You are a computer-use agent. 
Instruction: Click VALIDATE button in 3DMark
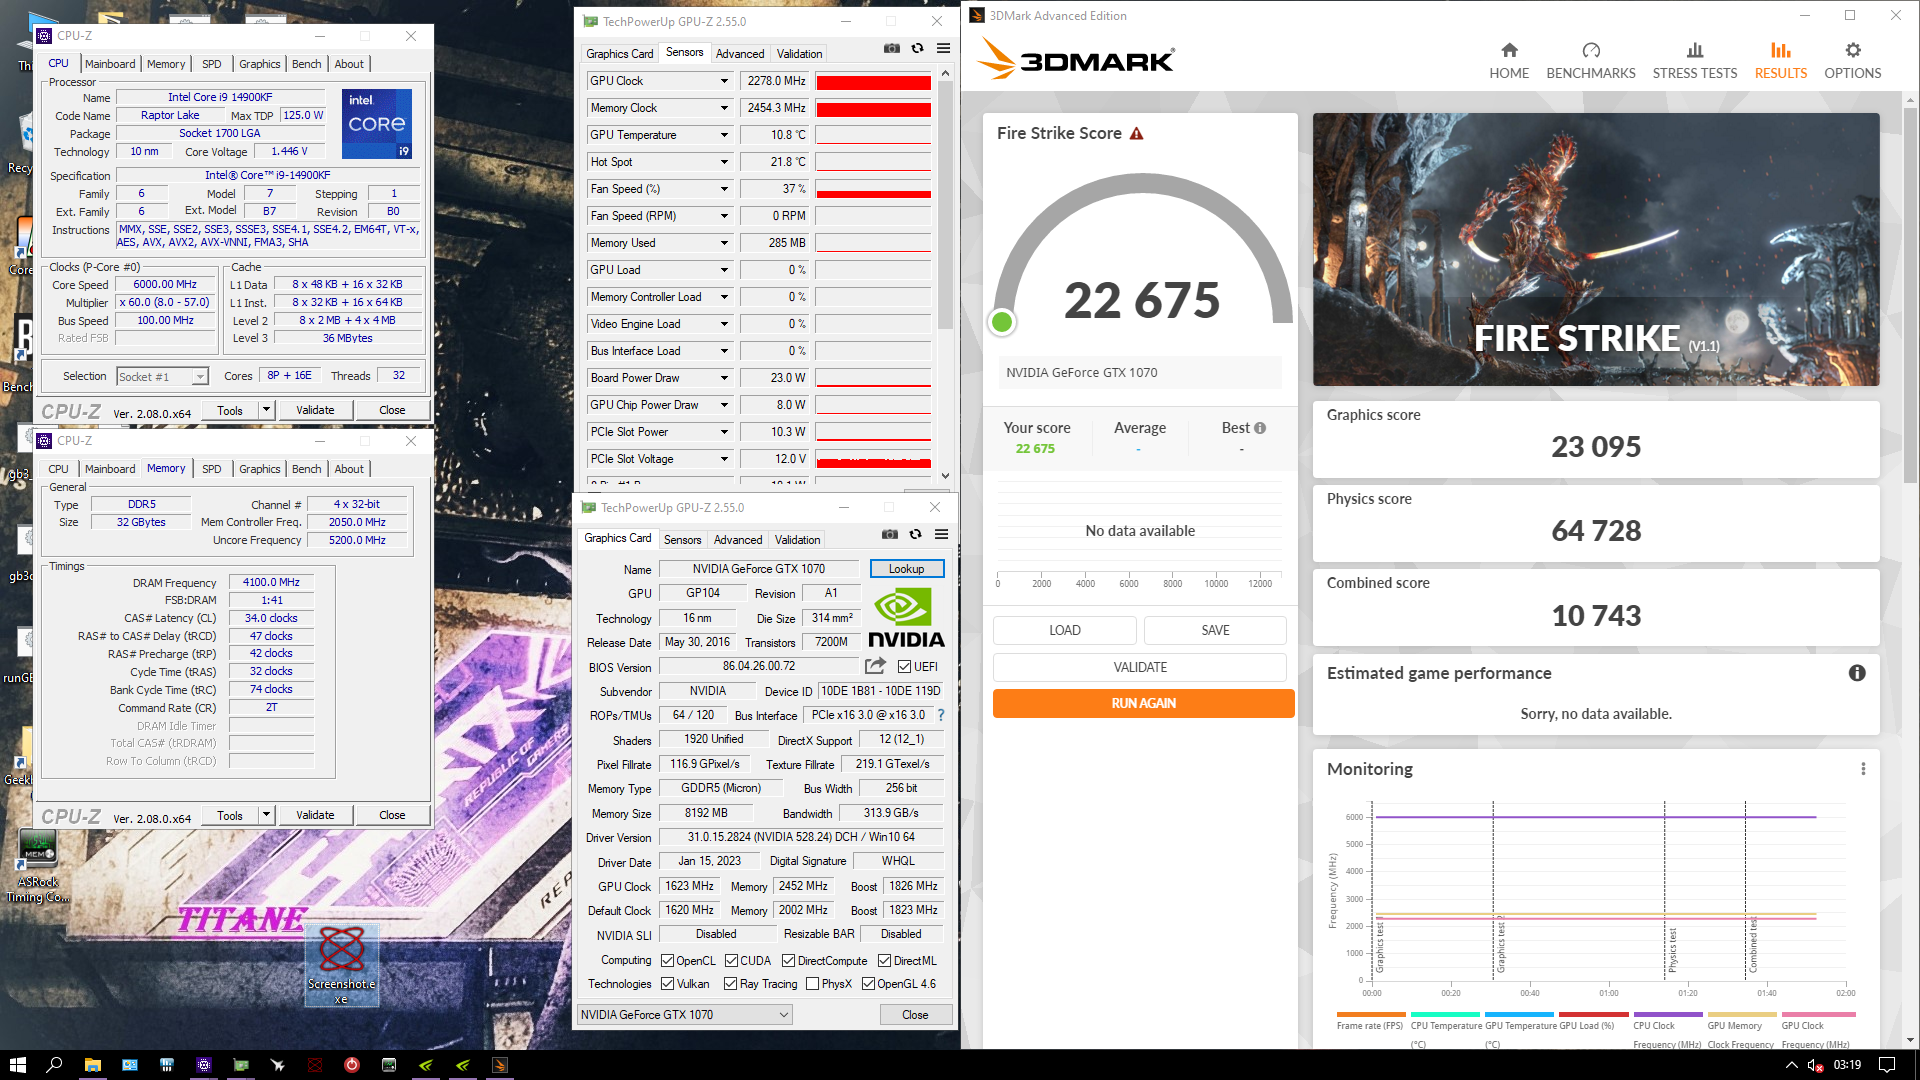[1140, 667]
